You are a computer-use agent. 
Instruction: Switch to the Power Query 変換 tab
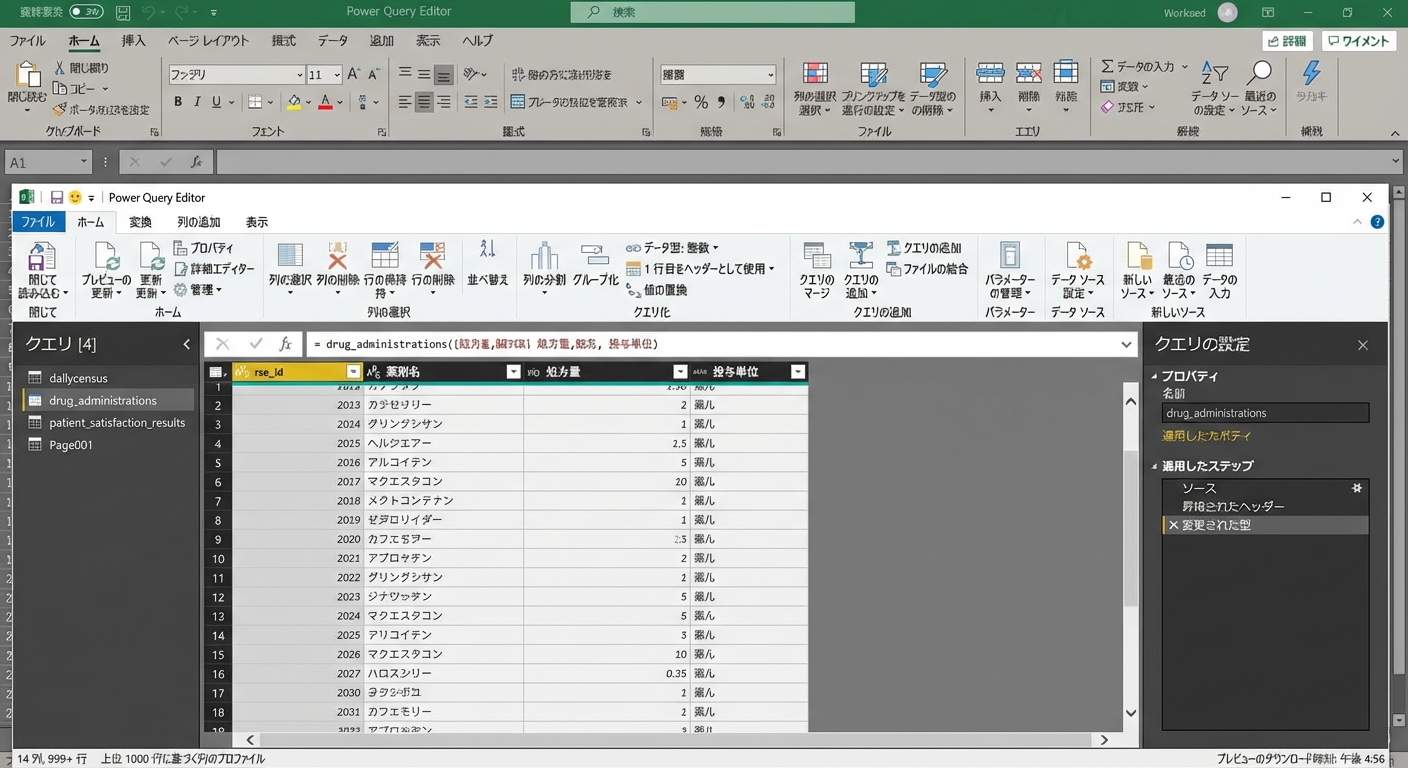140,222
